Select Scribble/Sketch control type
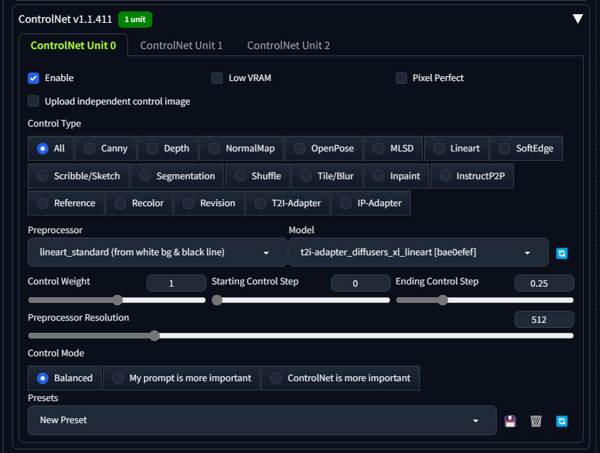Viewport: 600px width, 453px height. click(x=78, y=176)
